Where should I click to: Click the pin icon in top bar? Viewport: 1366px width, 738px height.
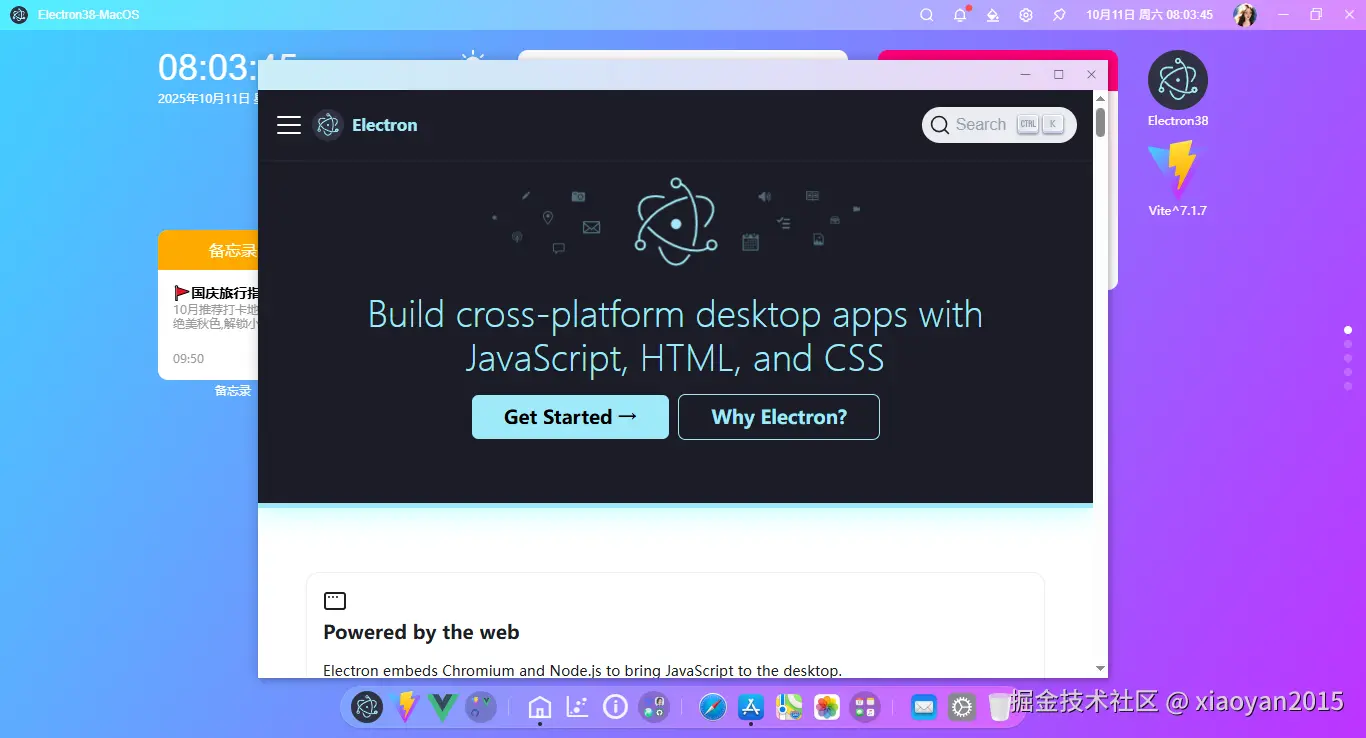coord(1059,15)
